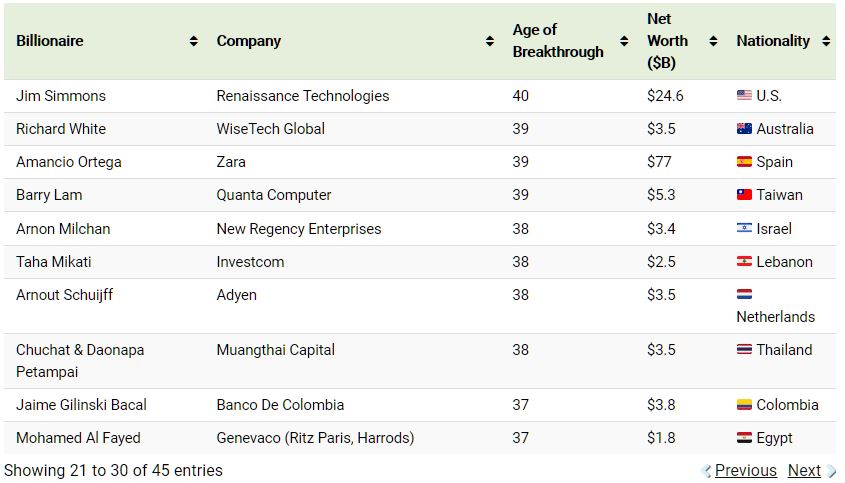Click the Lebanon flag icon

click(744, 262)
